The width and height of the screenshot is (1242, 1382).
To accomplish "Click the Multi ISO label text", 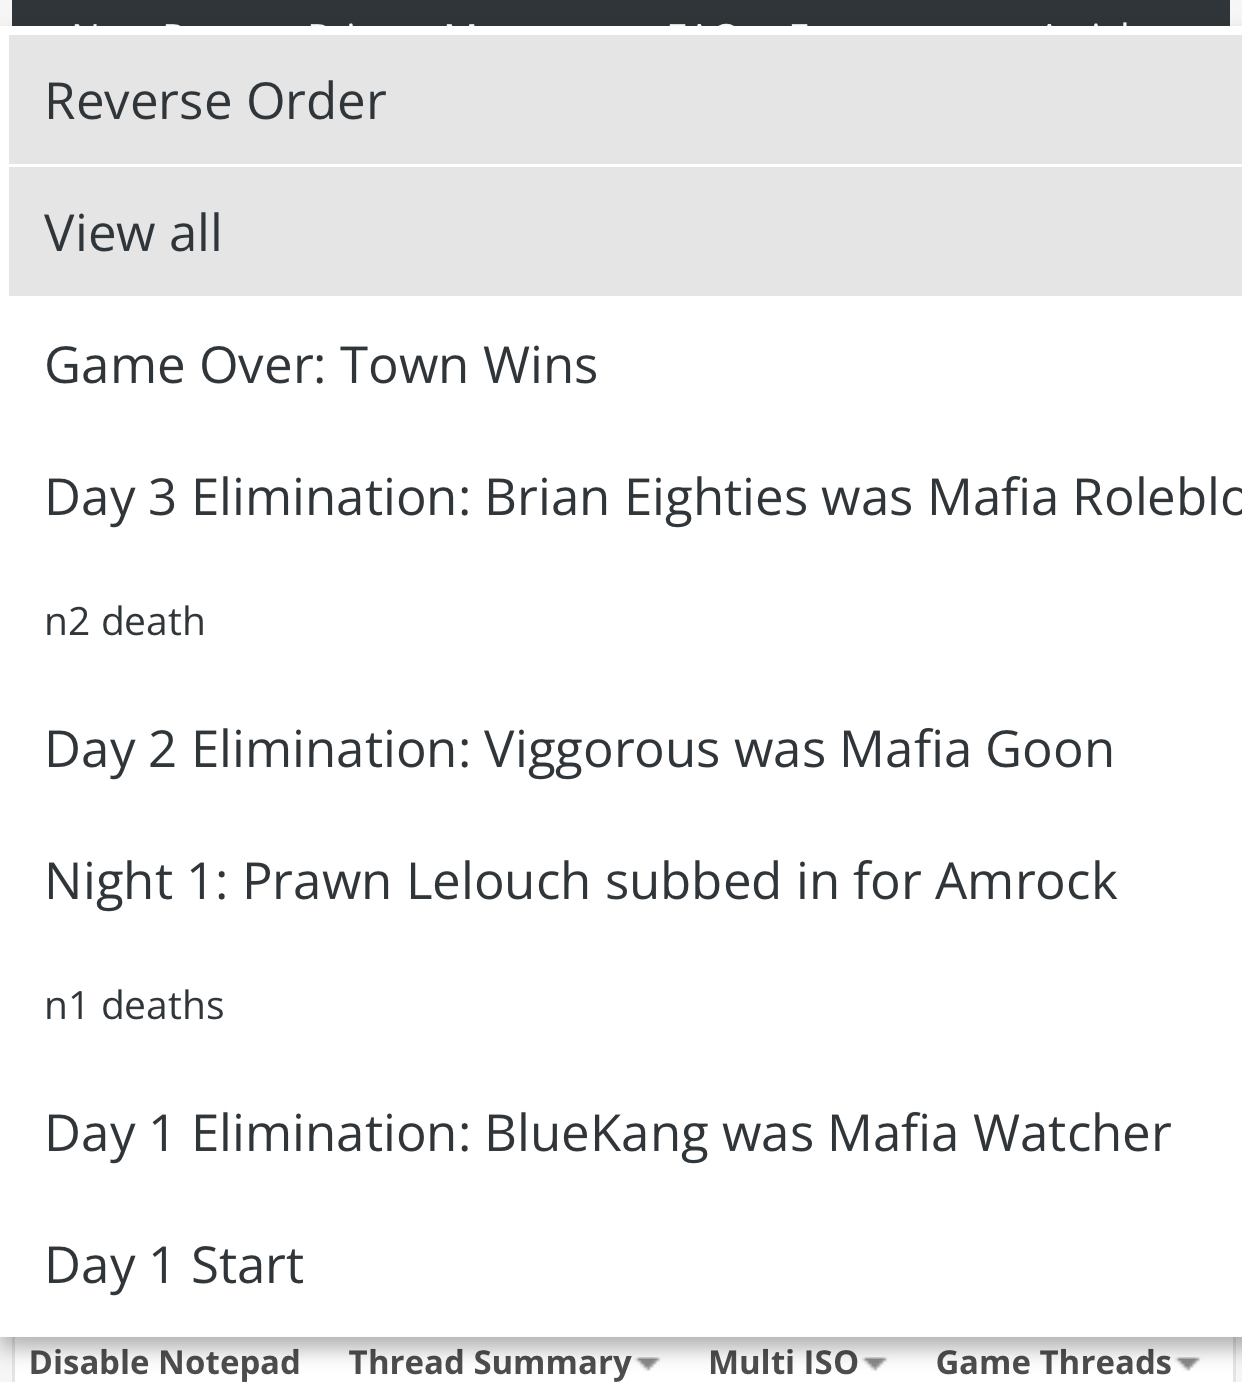I will tap(783, 1362).
